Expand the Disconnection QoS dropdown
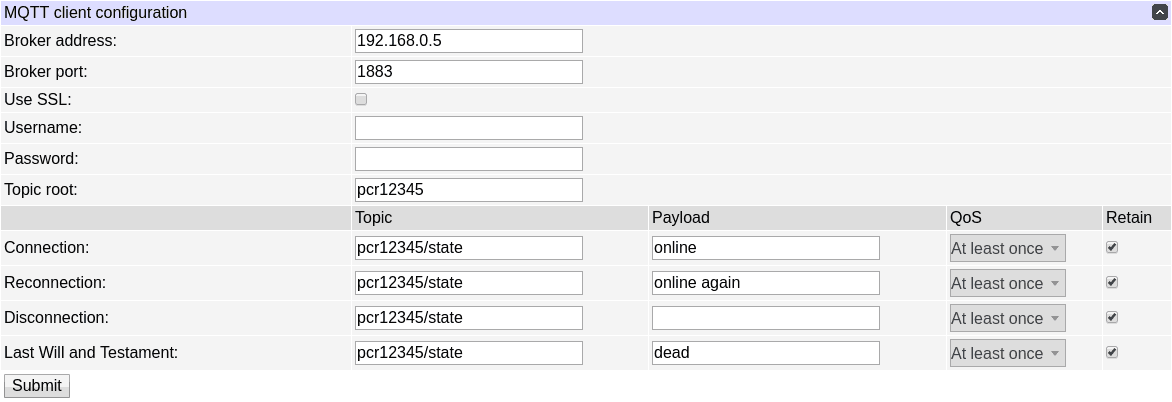The height and width of the screenshot is (402, 1172). [1007, 318]
